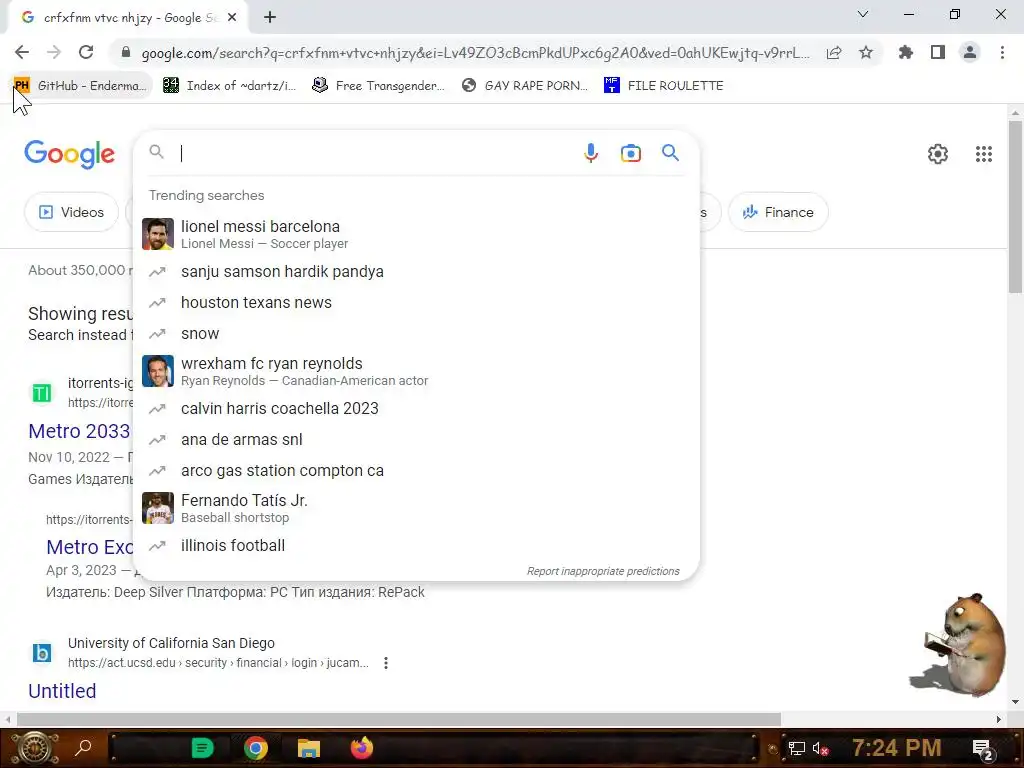The width and height of the screenshot is (1024, 768).
Task: Click the Google search input field
Action: (x=376, y=153)
